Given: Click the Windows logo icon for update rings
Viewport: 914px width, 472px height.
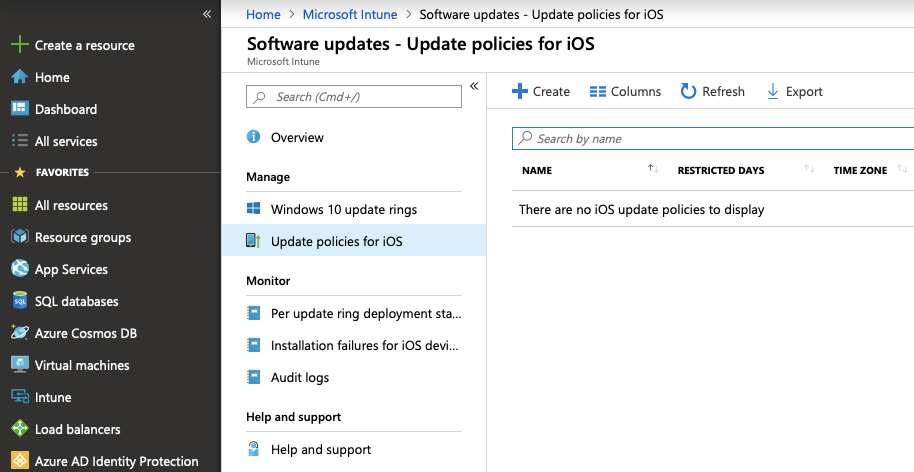Looking at the screenshot, I should pyautogui.click(x=254, y=209).
